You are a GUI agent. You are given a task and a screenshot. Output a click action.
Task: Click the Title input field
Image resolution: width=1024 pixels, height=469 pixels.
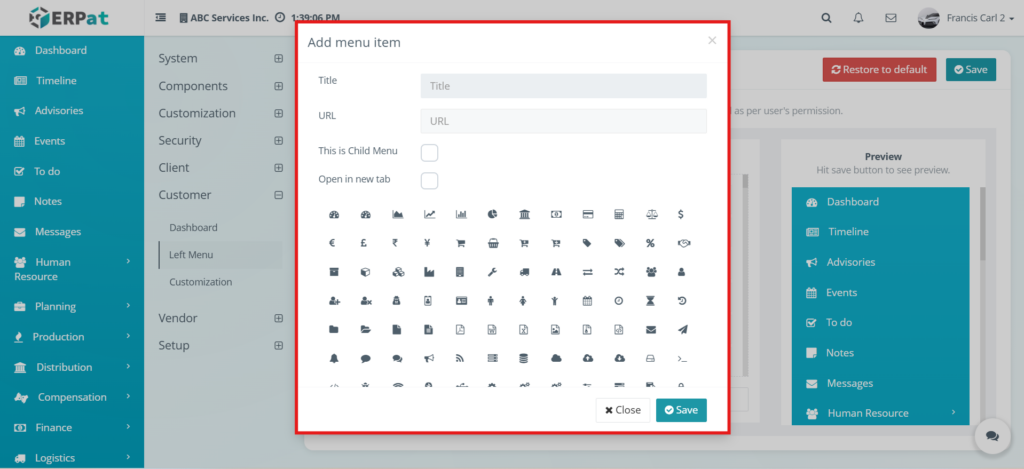pyautogui.click(x=563, y=86)
